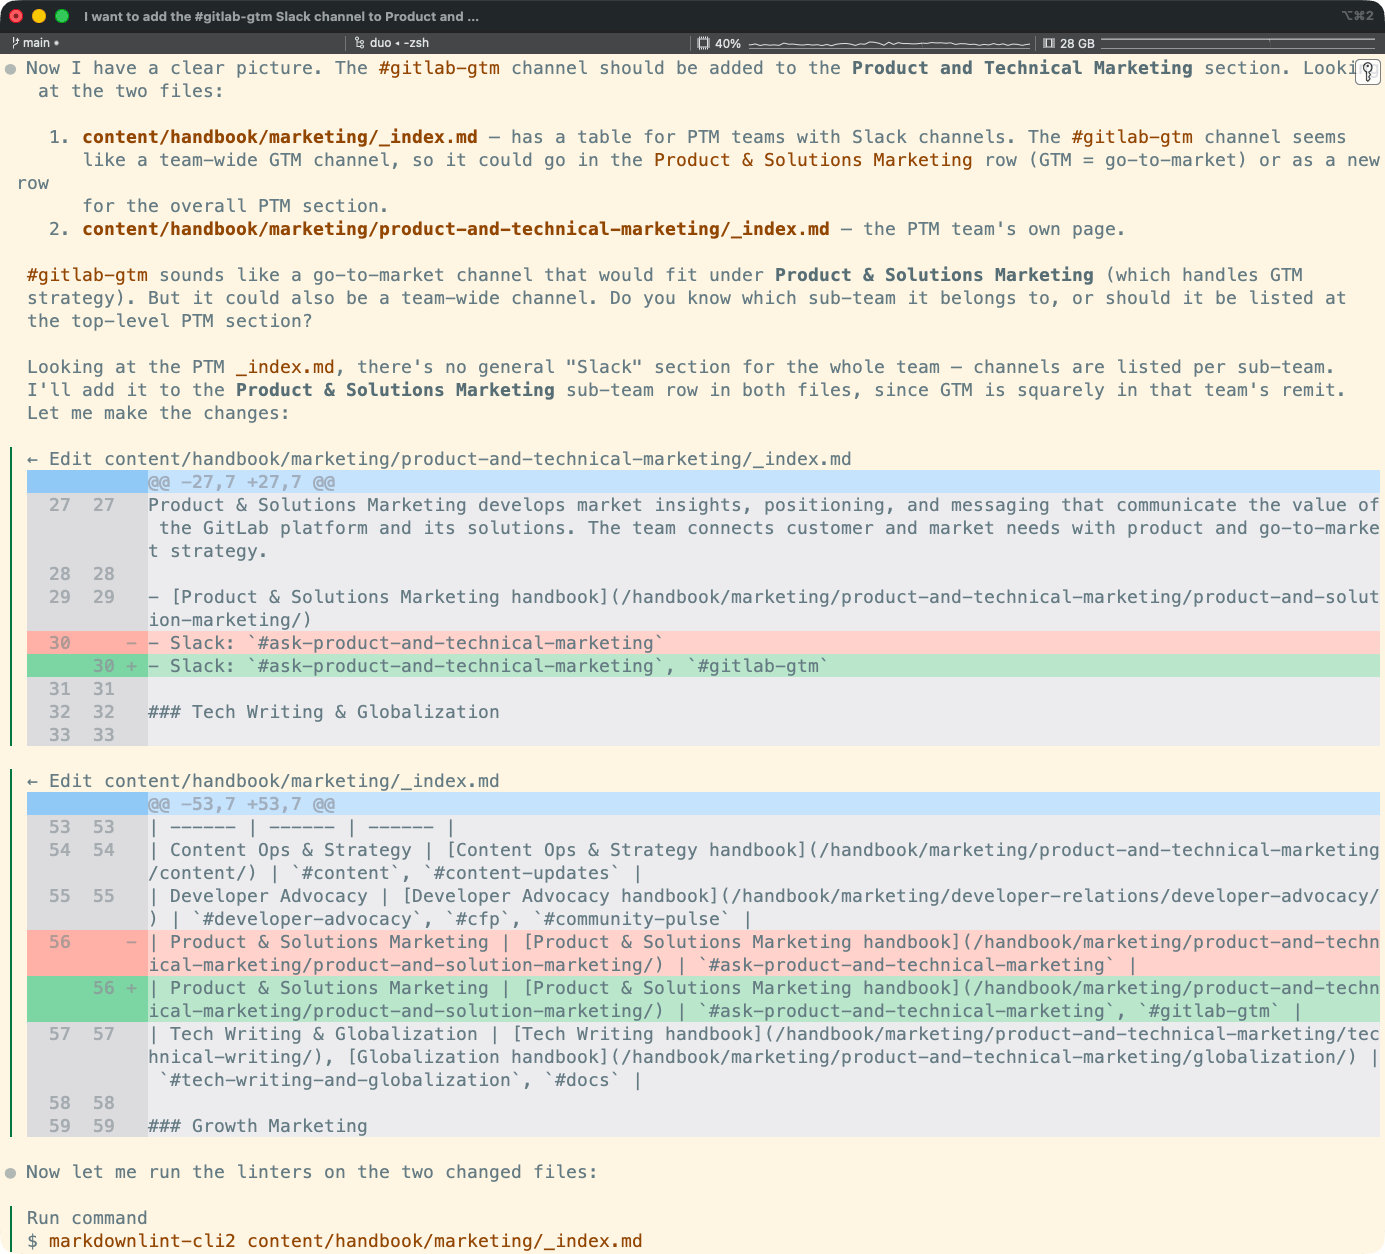This screenshot has height=1254, width=1385.
Task: Click the removed line 30 "- Slack: `#ask-product-and-technical-marketing`"
Action: pyautogui.click(x=703, y=643)
